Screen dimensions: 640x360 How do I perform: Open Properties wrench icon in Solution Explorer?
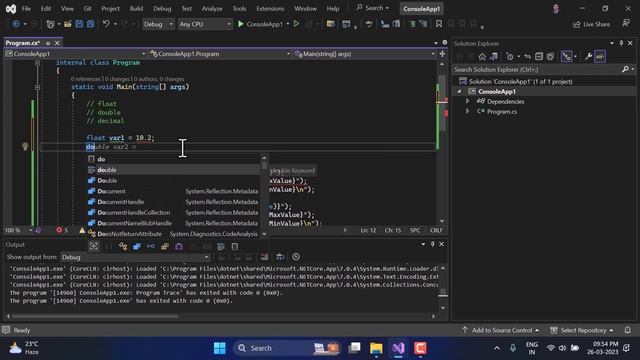[588, 57]
